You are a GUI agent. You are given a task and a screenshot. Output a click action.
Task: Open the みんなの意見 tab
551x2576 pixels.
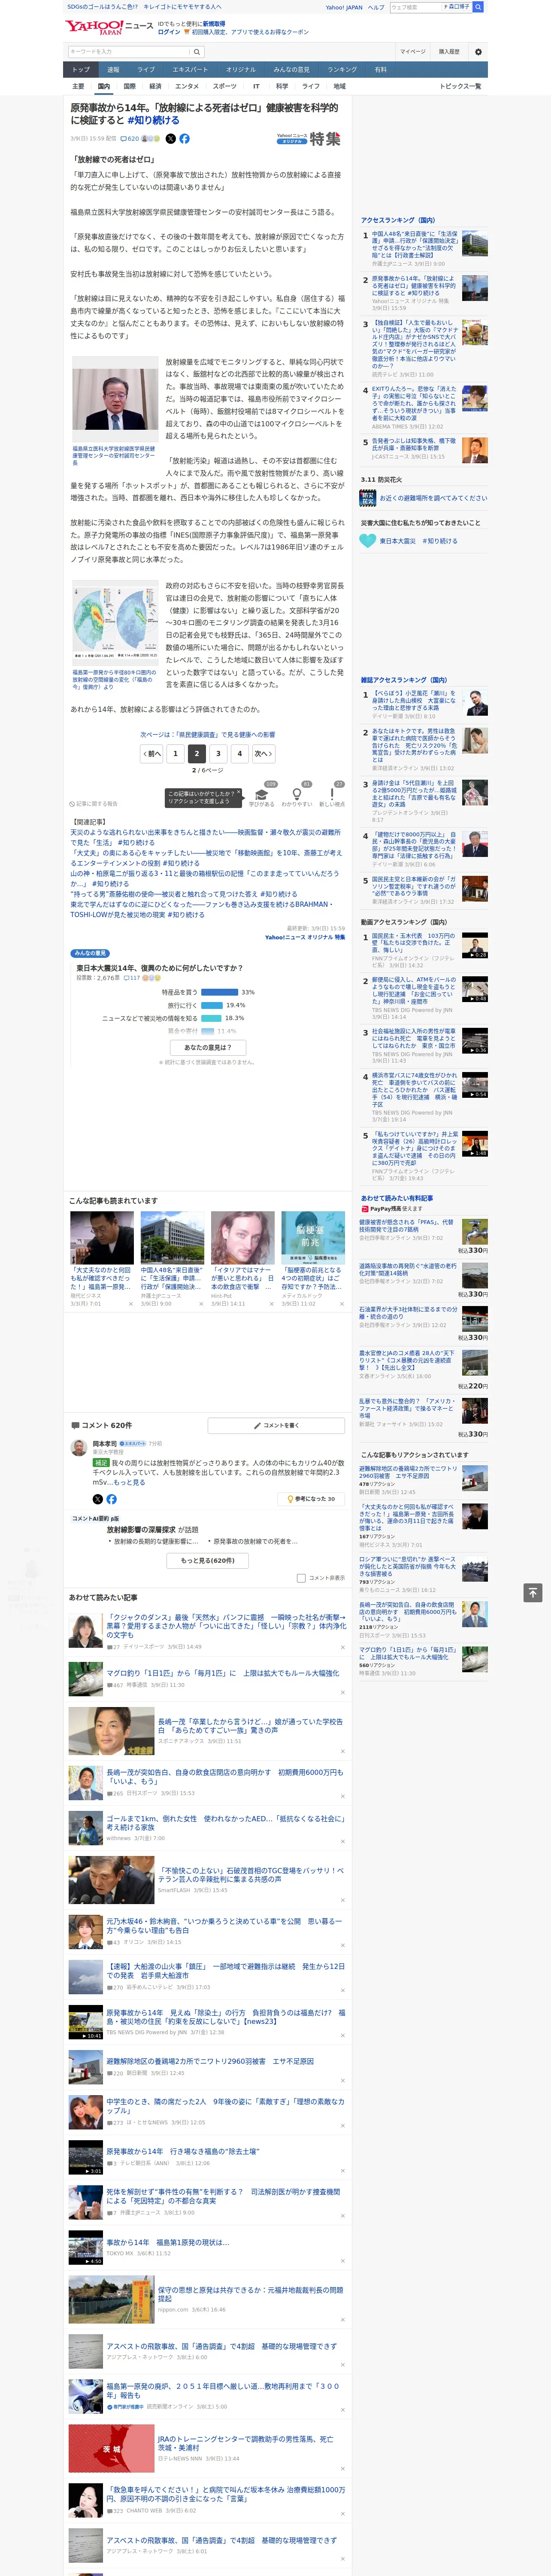tap(292, 70)
